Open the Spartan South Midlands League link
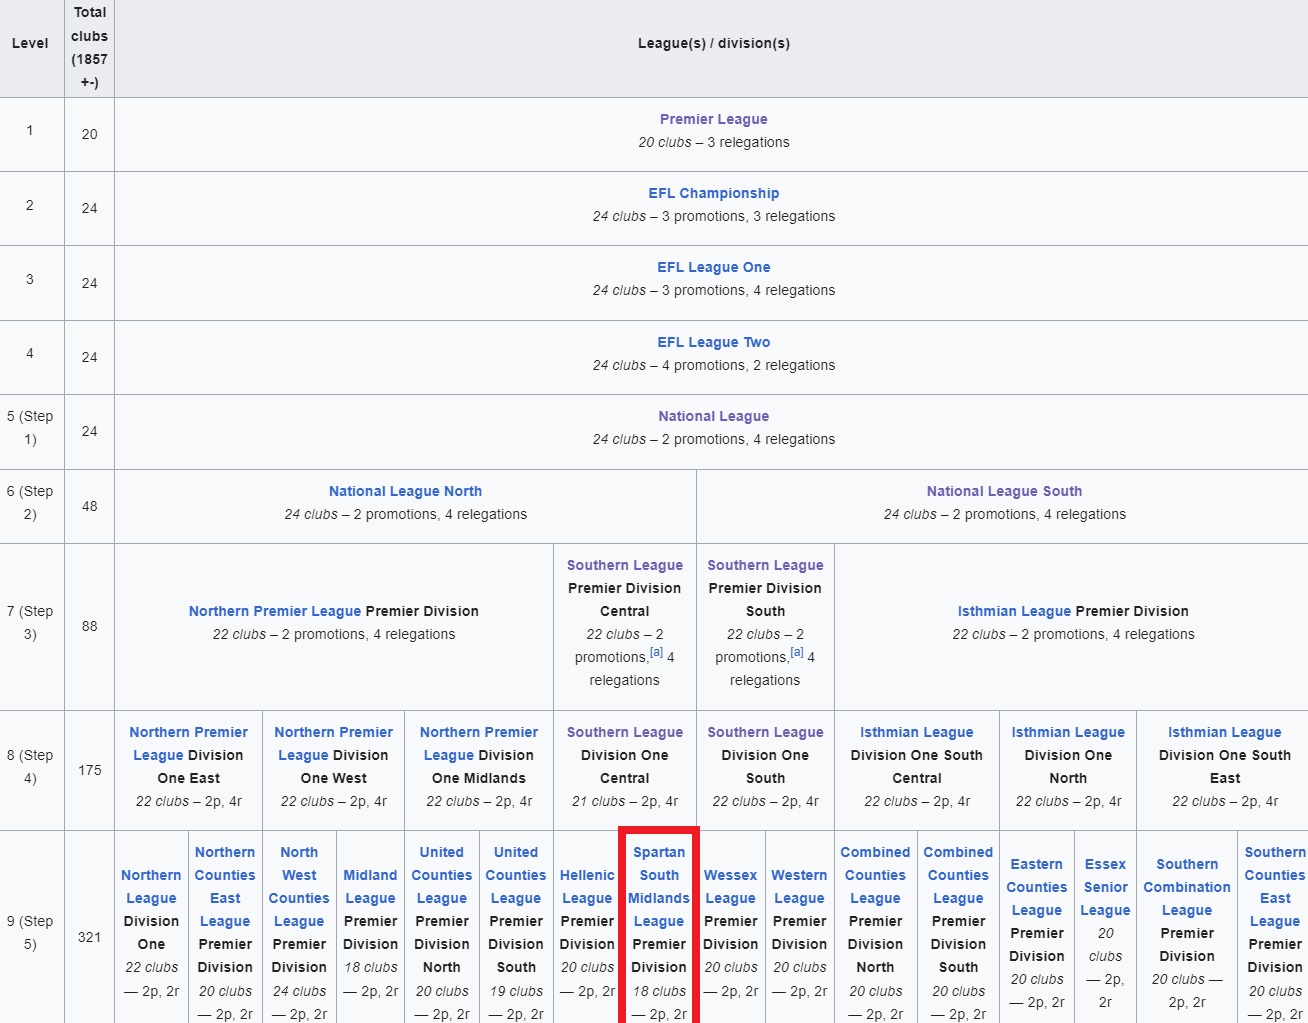 pos(659,887)
